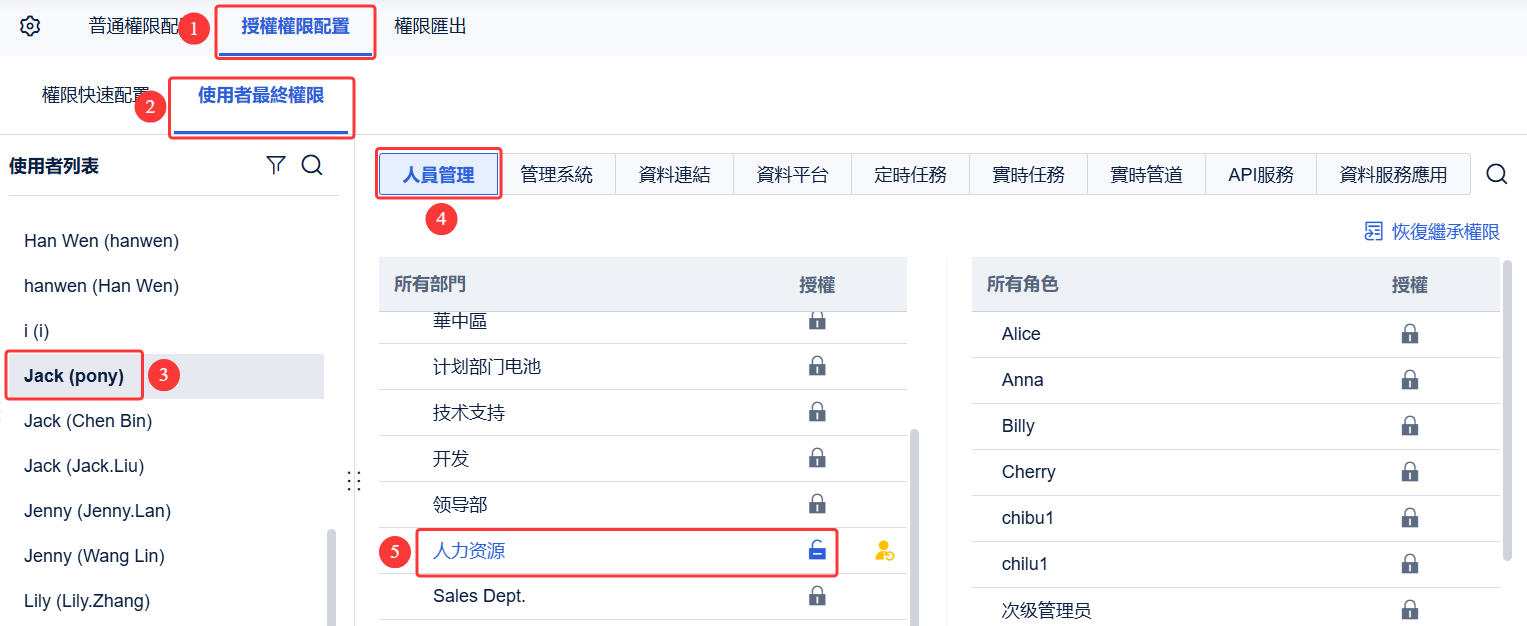1527x626 pixels.
Task: Click the 恢復繼承權限 link
Action: (x=1445, y=232)
